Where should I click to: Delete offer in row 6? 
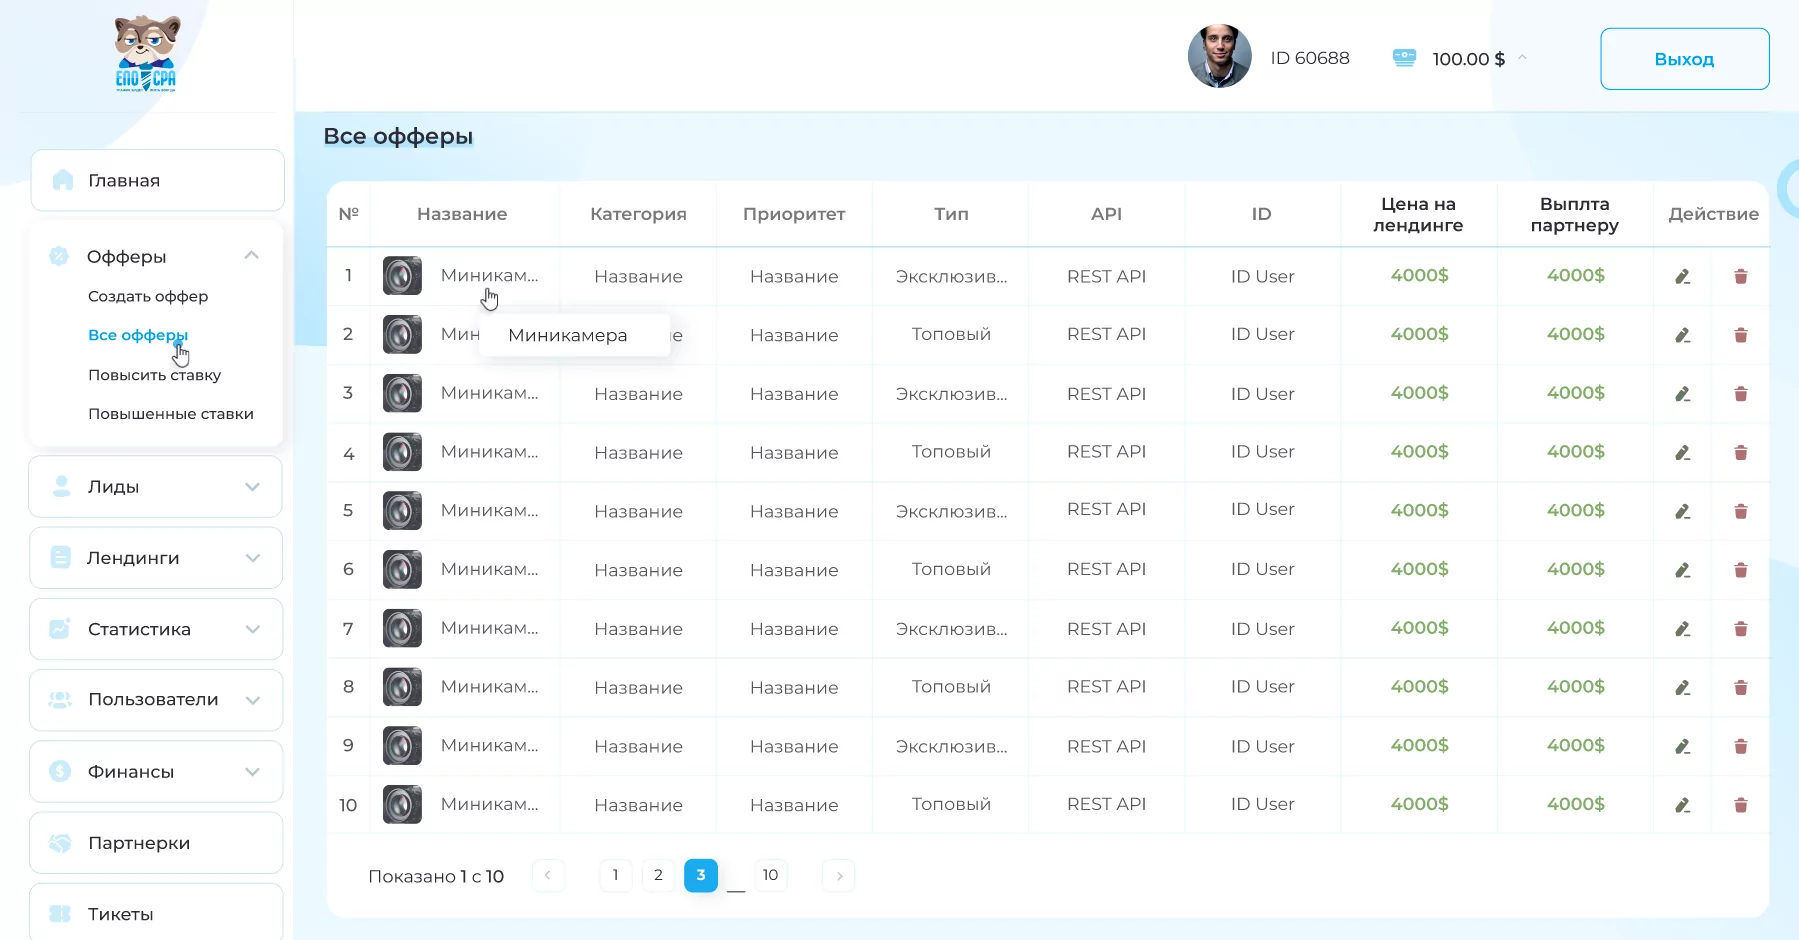1741,570
